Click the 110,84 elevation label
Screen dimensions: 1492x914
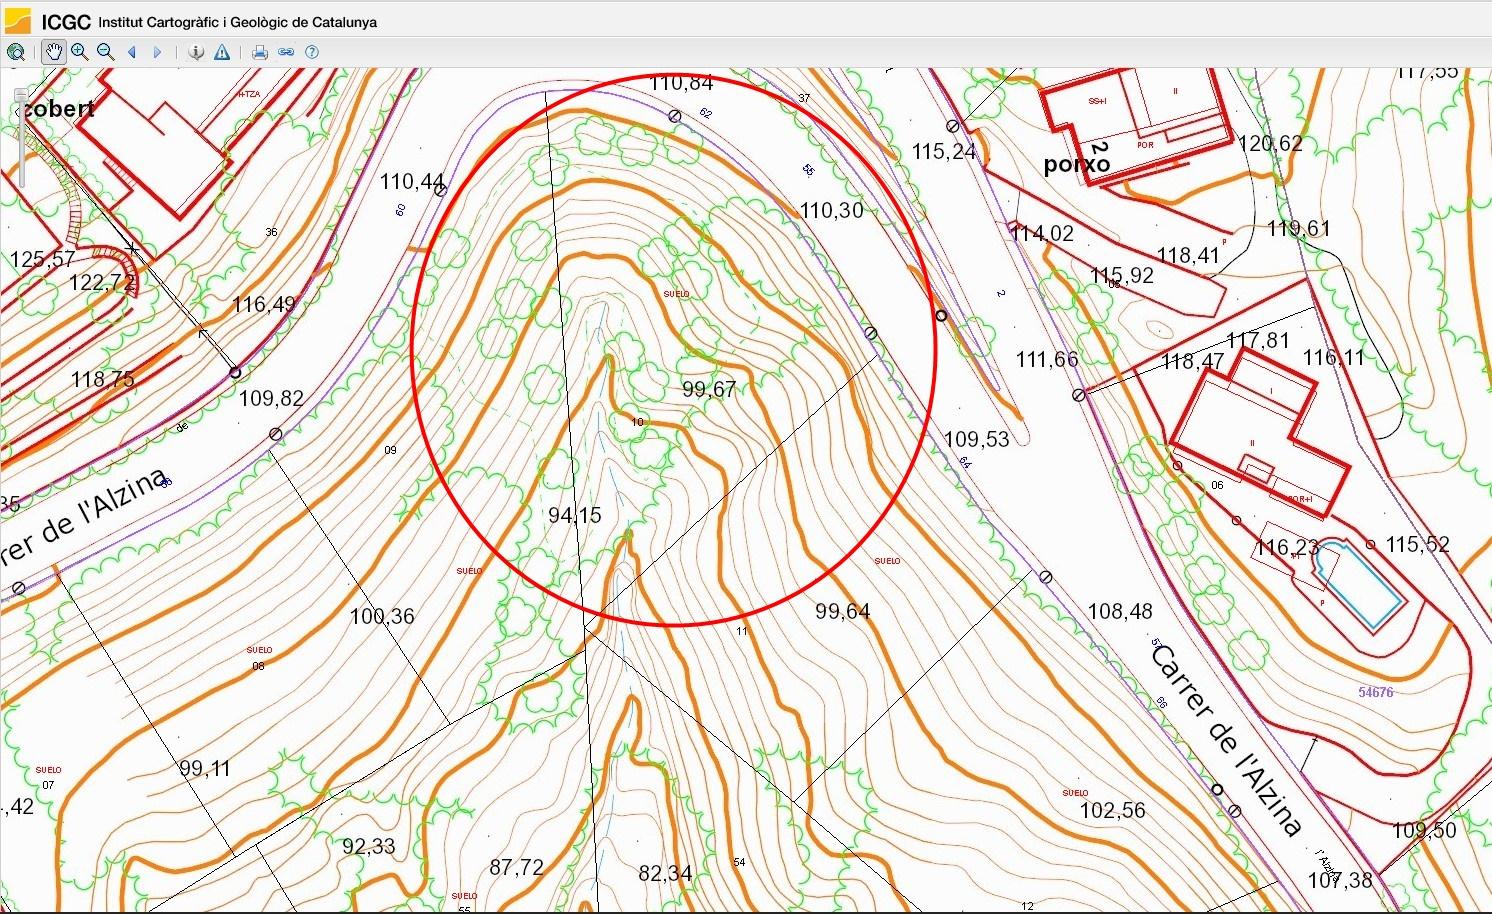[681, 83]
